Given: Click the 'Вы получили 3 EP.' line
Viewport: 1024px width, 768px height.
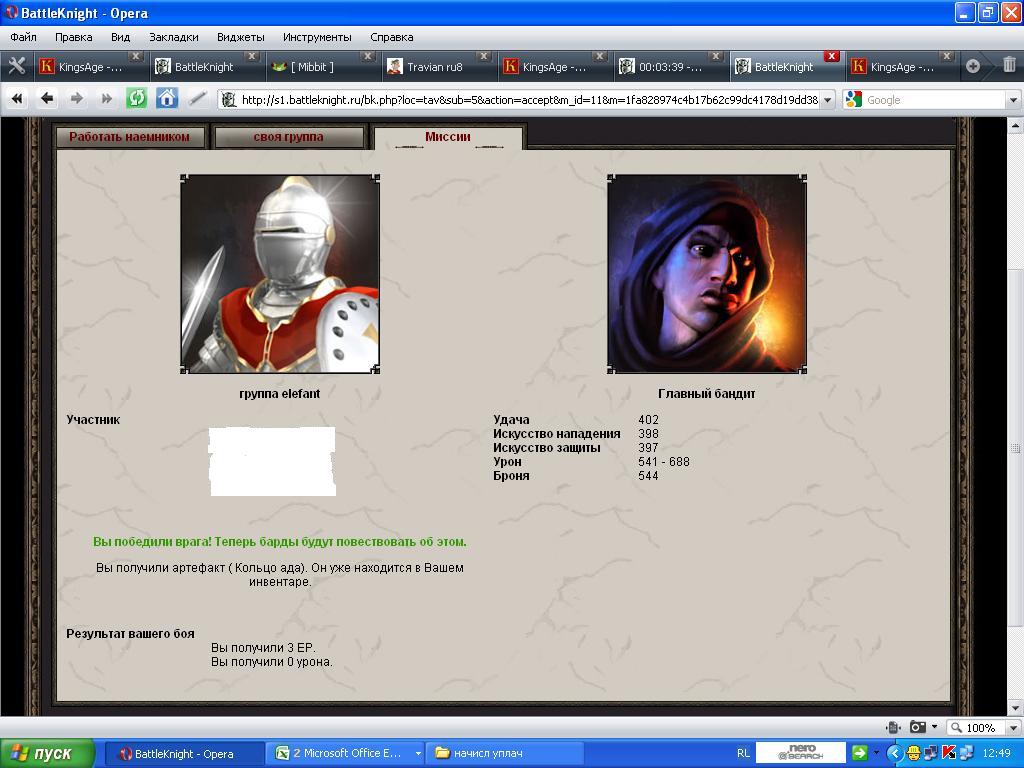Looking at the screenshot, I should [263, 648].
